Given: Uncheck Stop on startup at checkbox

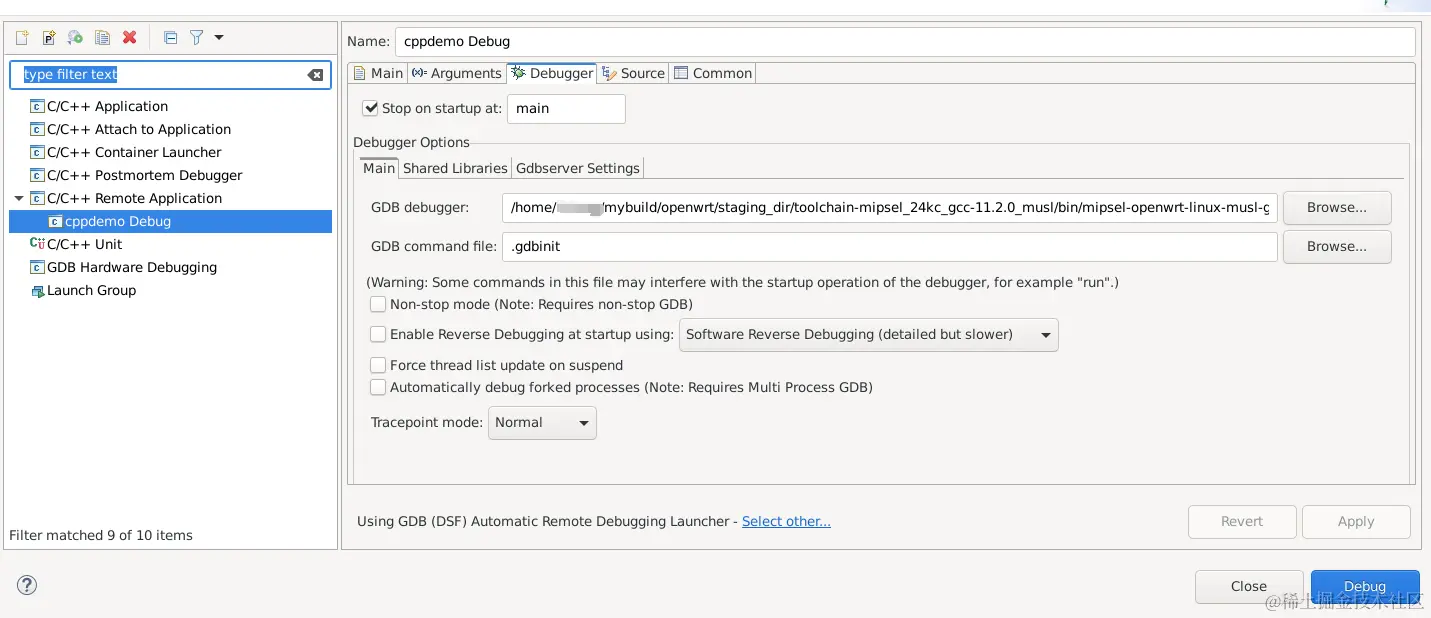Looking at the screenshot, I should pyautogui.click(x=371, y=108).
